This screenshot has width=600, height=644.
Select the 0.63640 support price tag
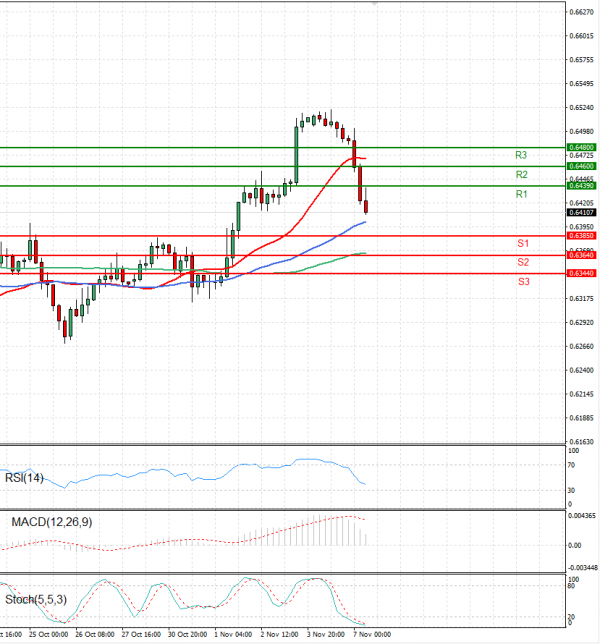582,255
